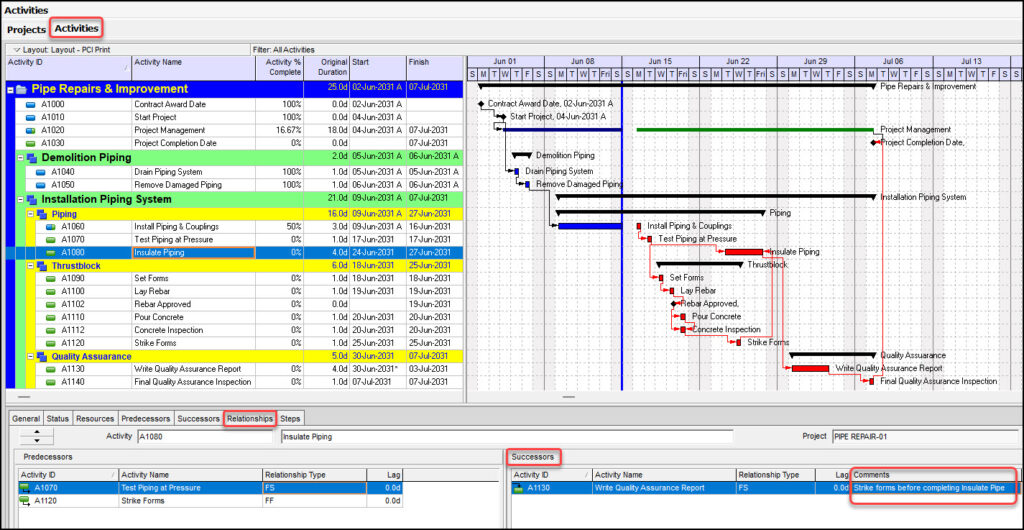The image size is (1024, 530).
Task: Sort by Finish column header
Action: (434, 68)
